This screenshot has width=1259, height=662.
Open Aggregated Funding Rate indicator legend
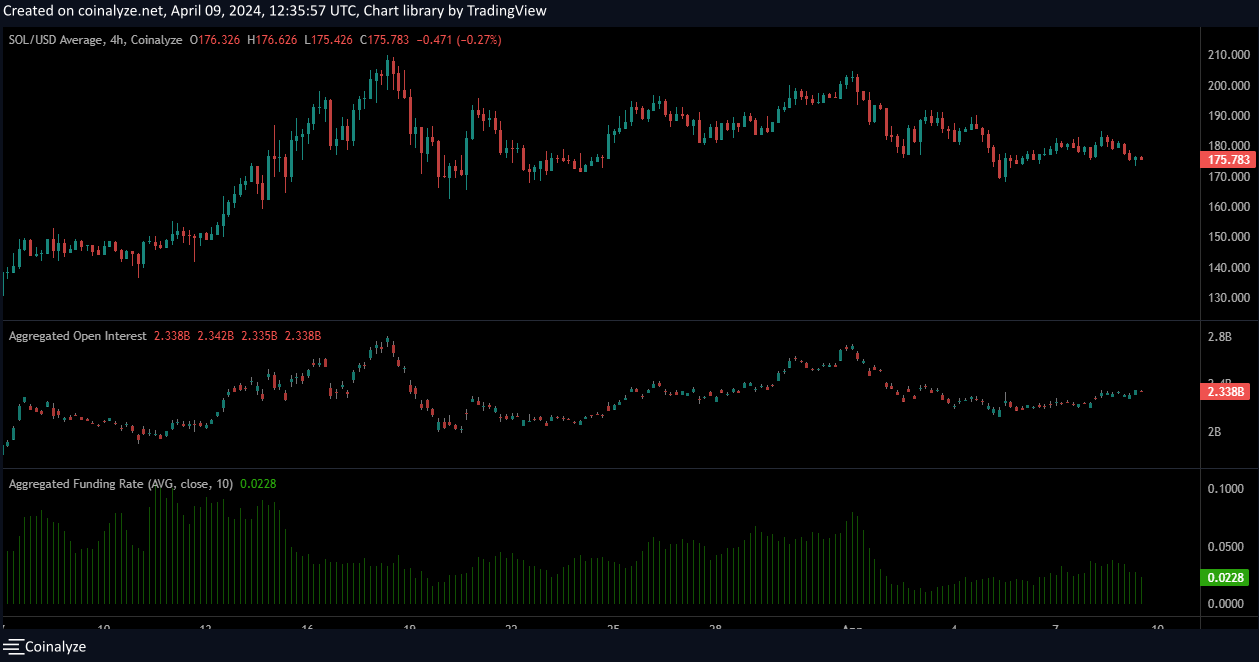(120, 484)
